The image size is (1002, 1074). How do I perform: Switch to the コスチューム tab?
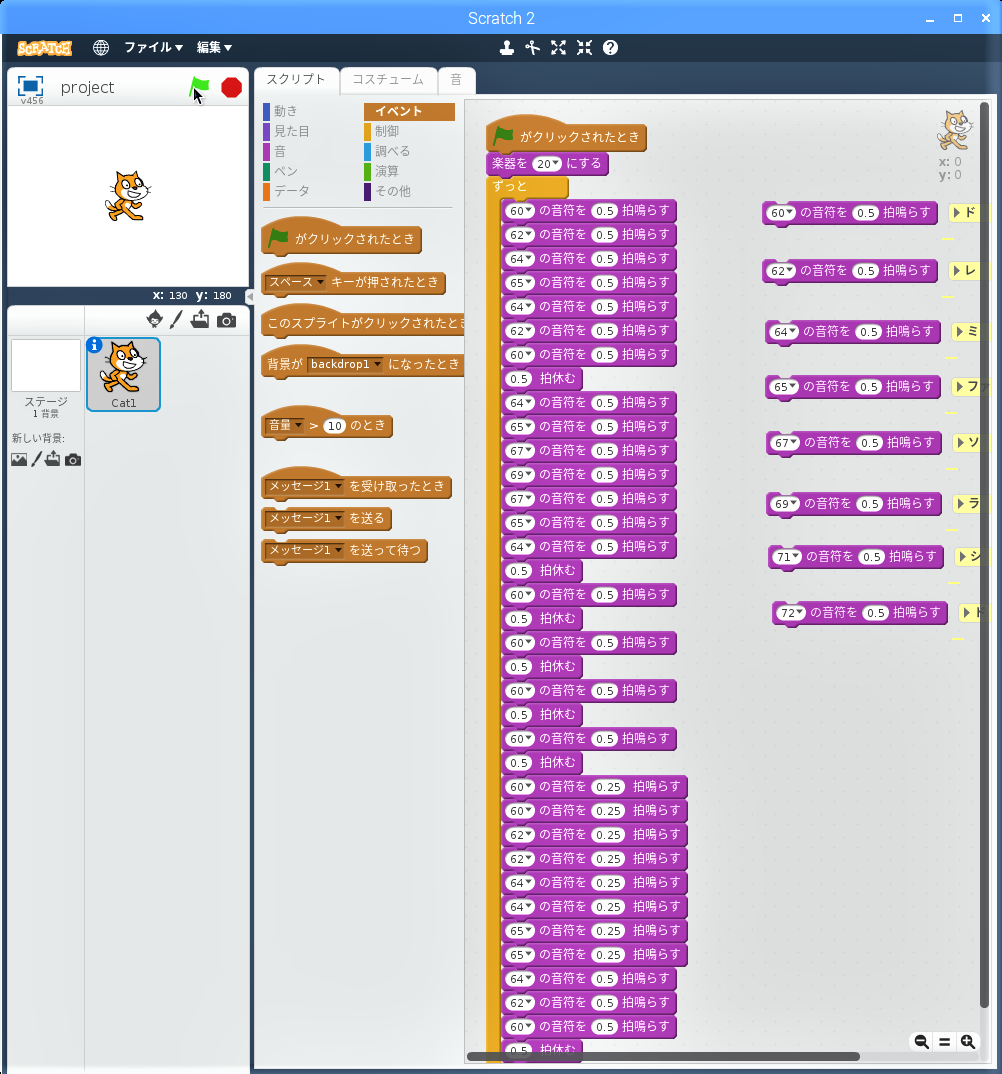pos(388,79)
